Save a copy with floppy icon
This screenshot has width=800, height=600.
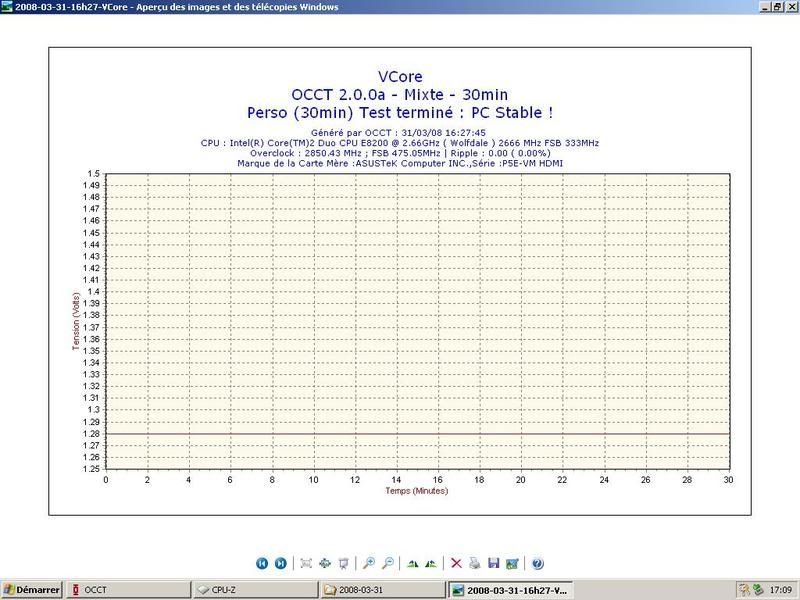[494, 563]
